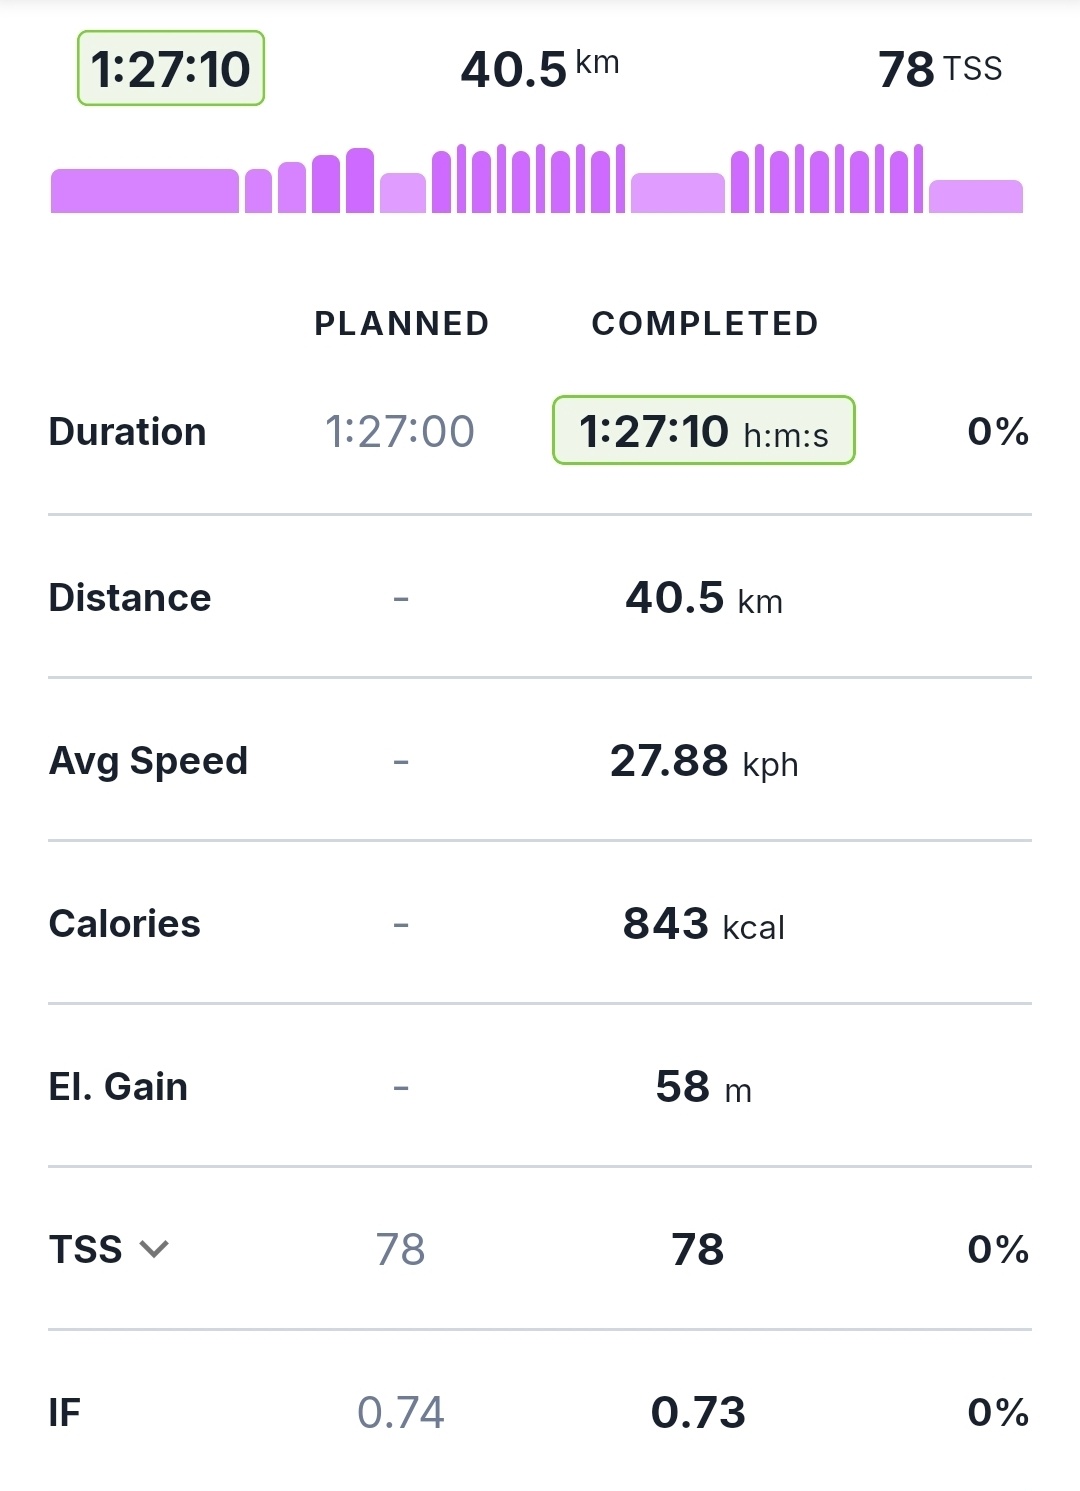1080x1491 pixels.
Task: Edit completed Distance value in the Distance row
Action: 703,598
